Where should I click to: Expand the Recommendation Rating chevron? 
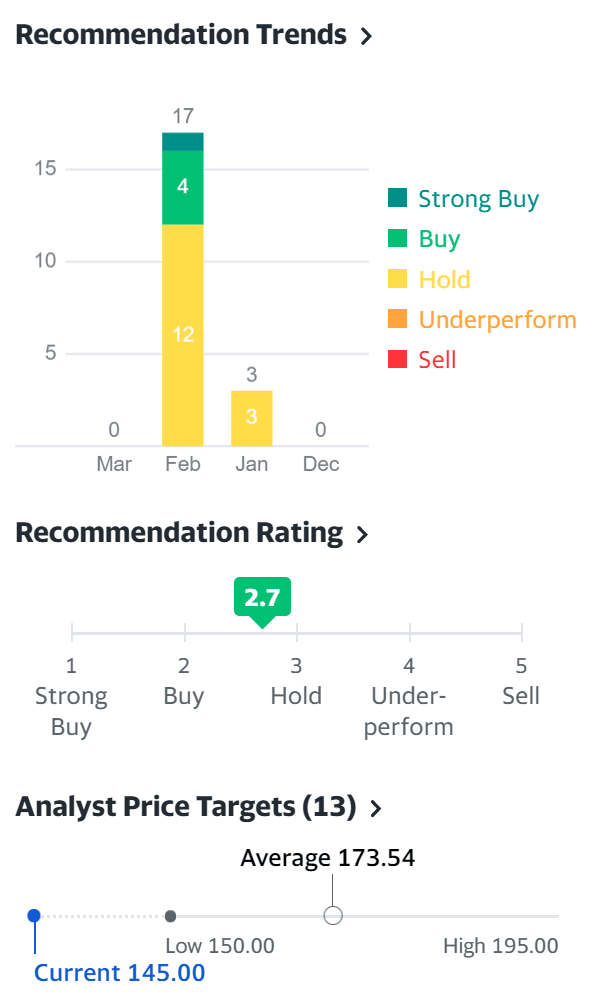tap(362, 535)
